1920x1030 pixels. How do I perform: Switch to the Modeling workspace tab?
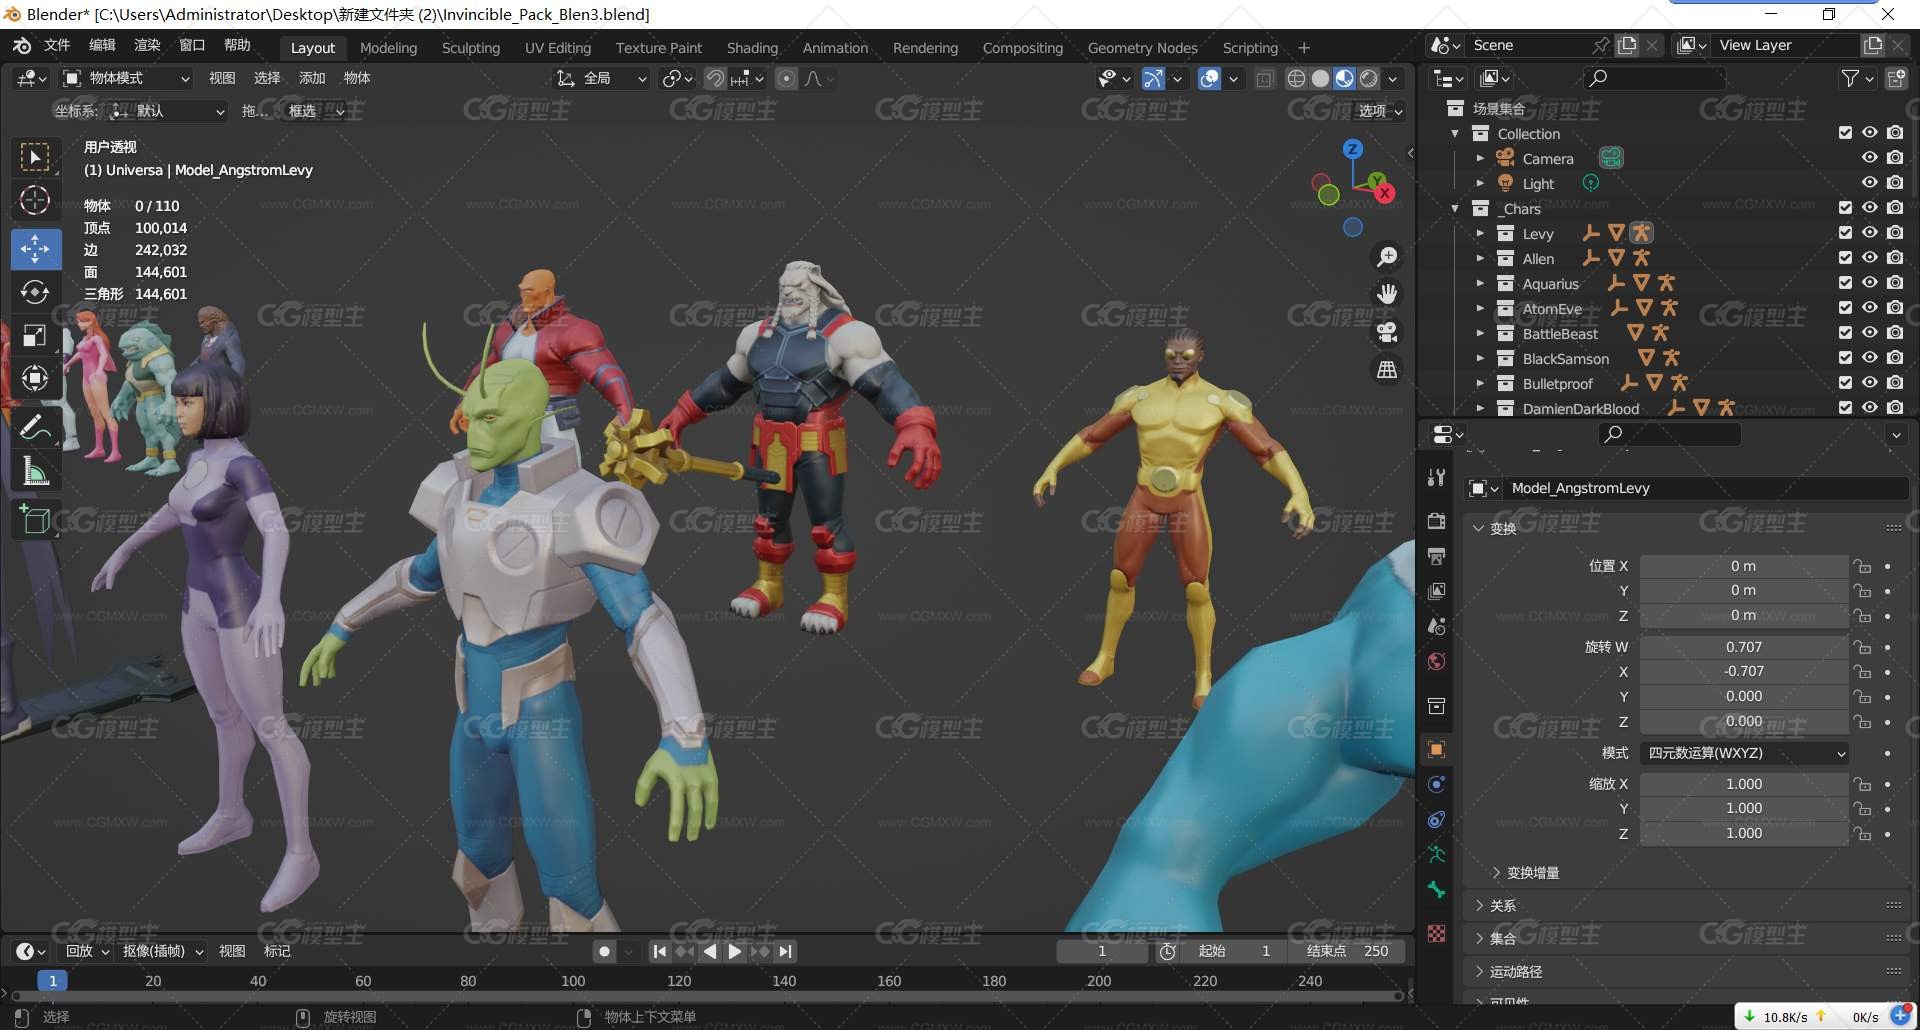pyautogui.click(x=388, y=48)
